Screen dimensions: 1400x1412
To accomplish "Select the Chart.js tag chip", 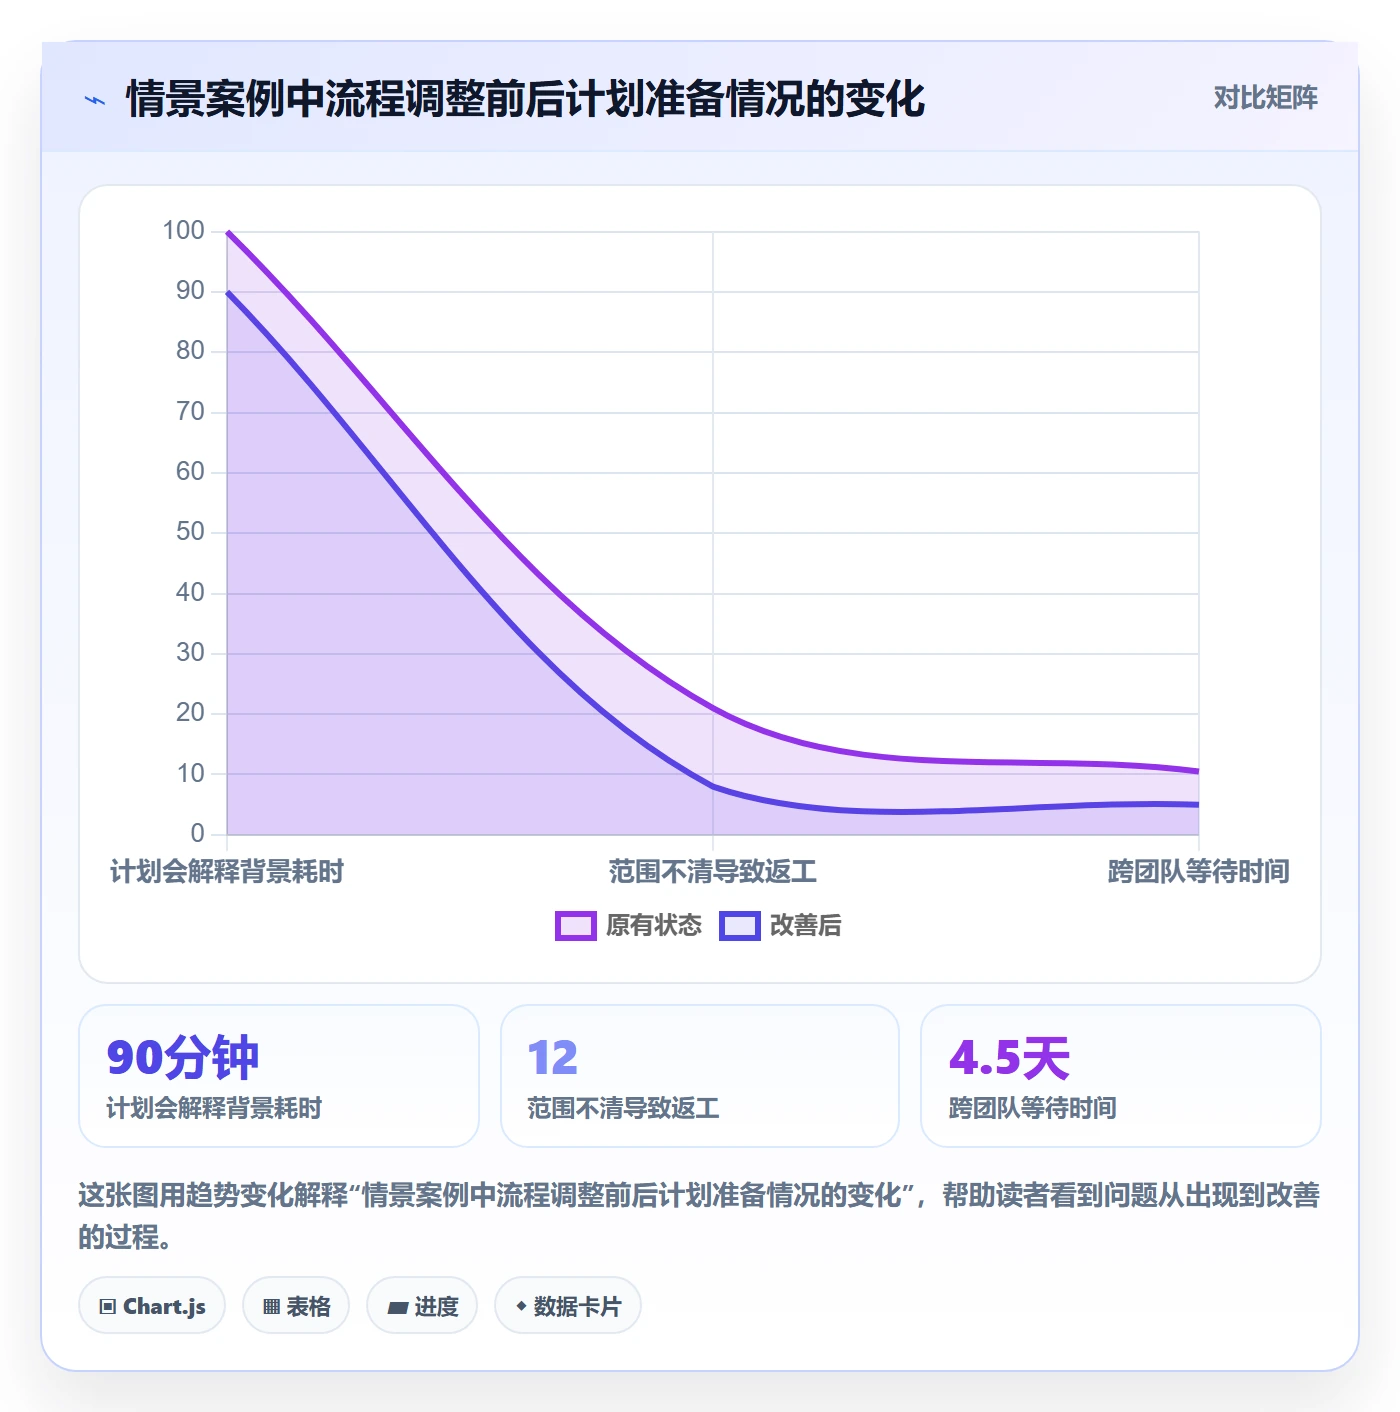I will pos(152,1305).
